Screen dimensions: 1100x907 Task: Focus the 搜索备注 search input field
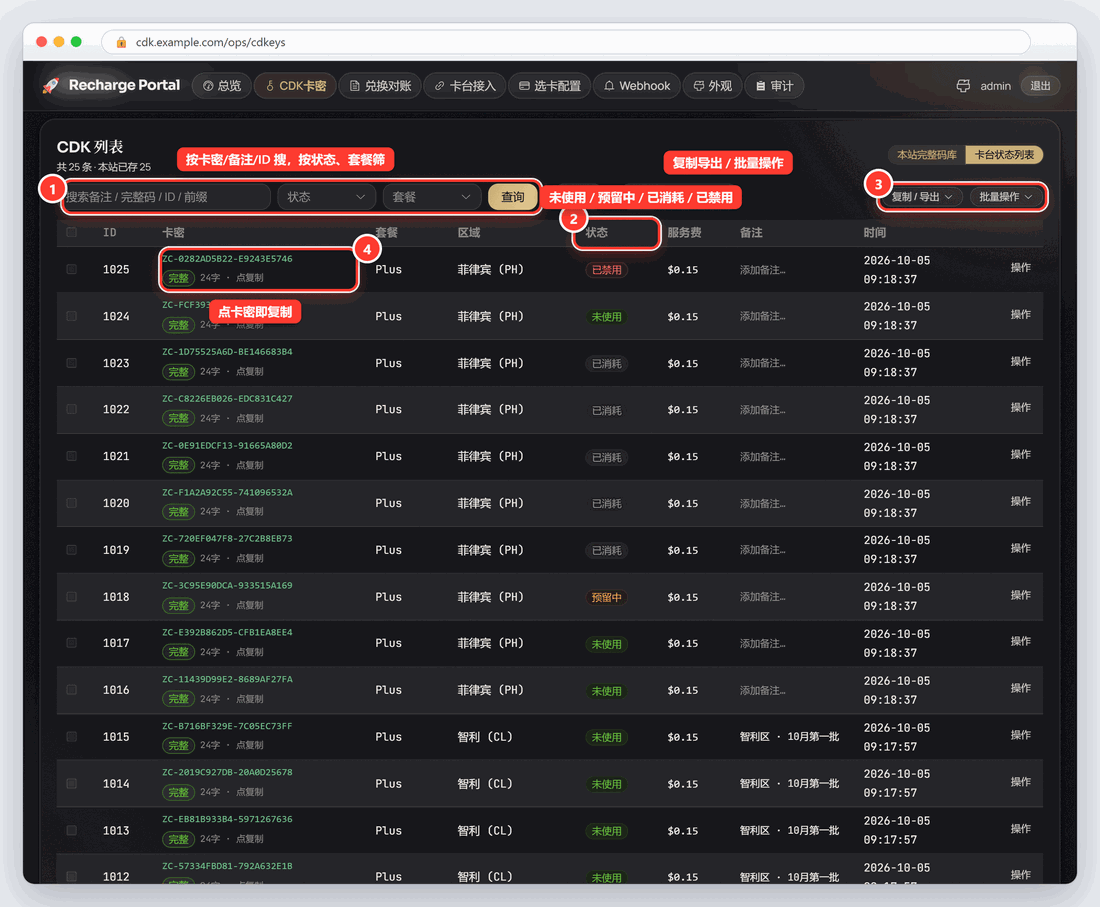[x=166, y=197]
